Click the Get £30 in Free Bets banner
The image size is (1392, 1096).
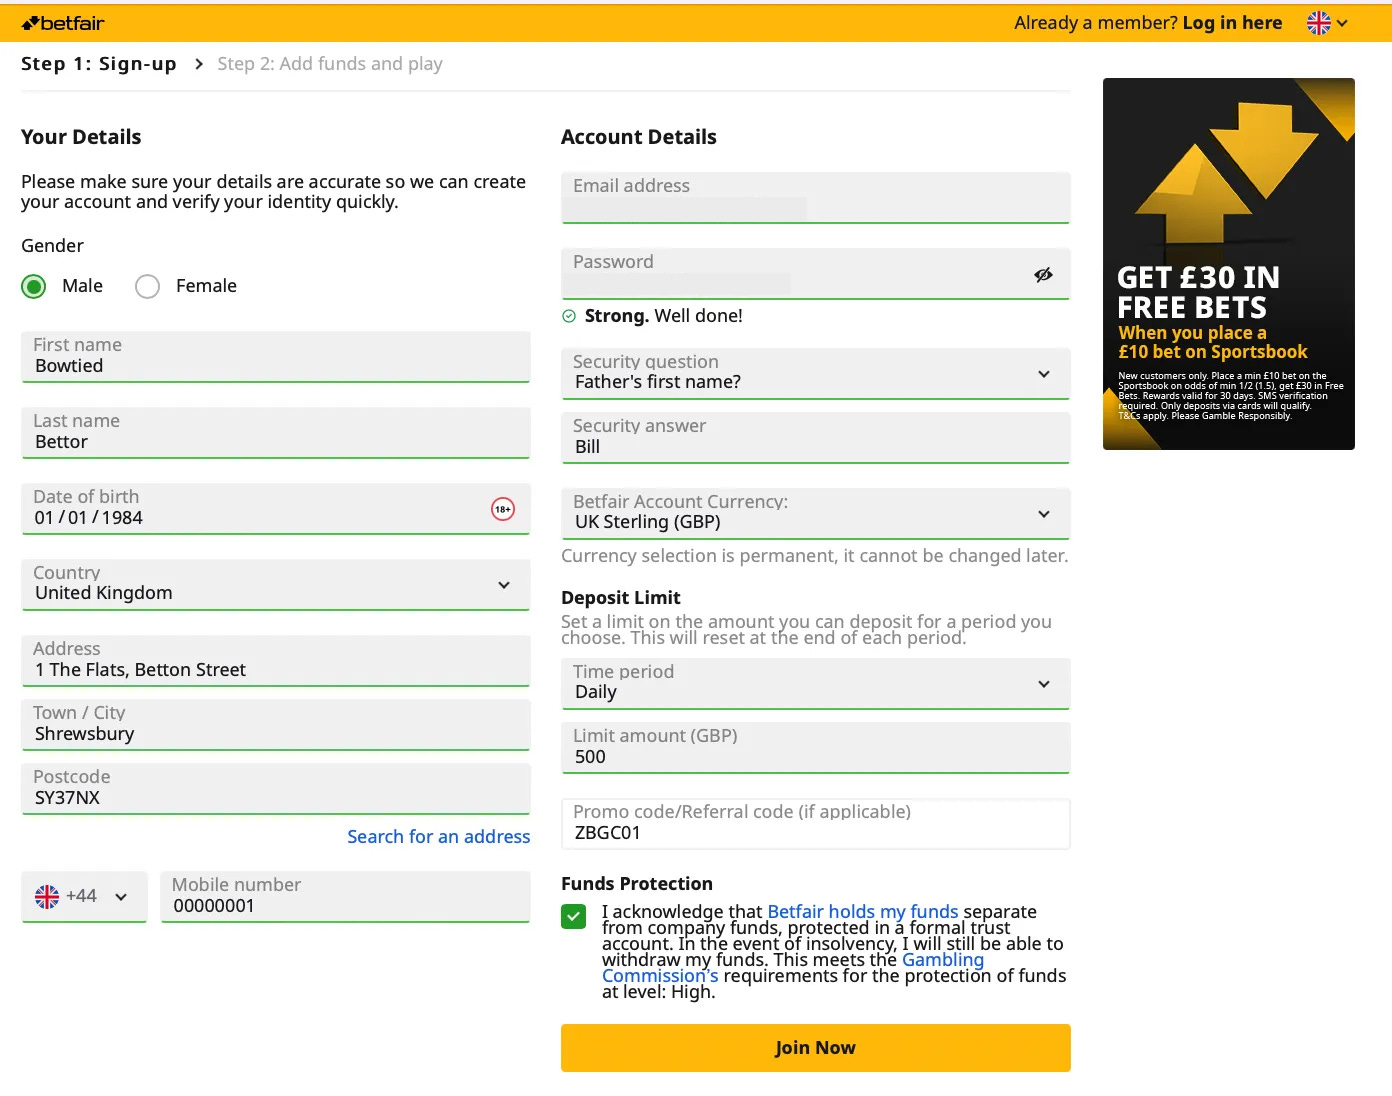point(1229,264)
